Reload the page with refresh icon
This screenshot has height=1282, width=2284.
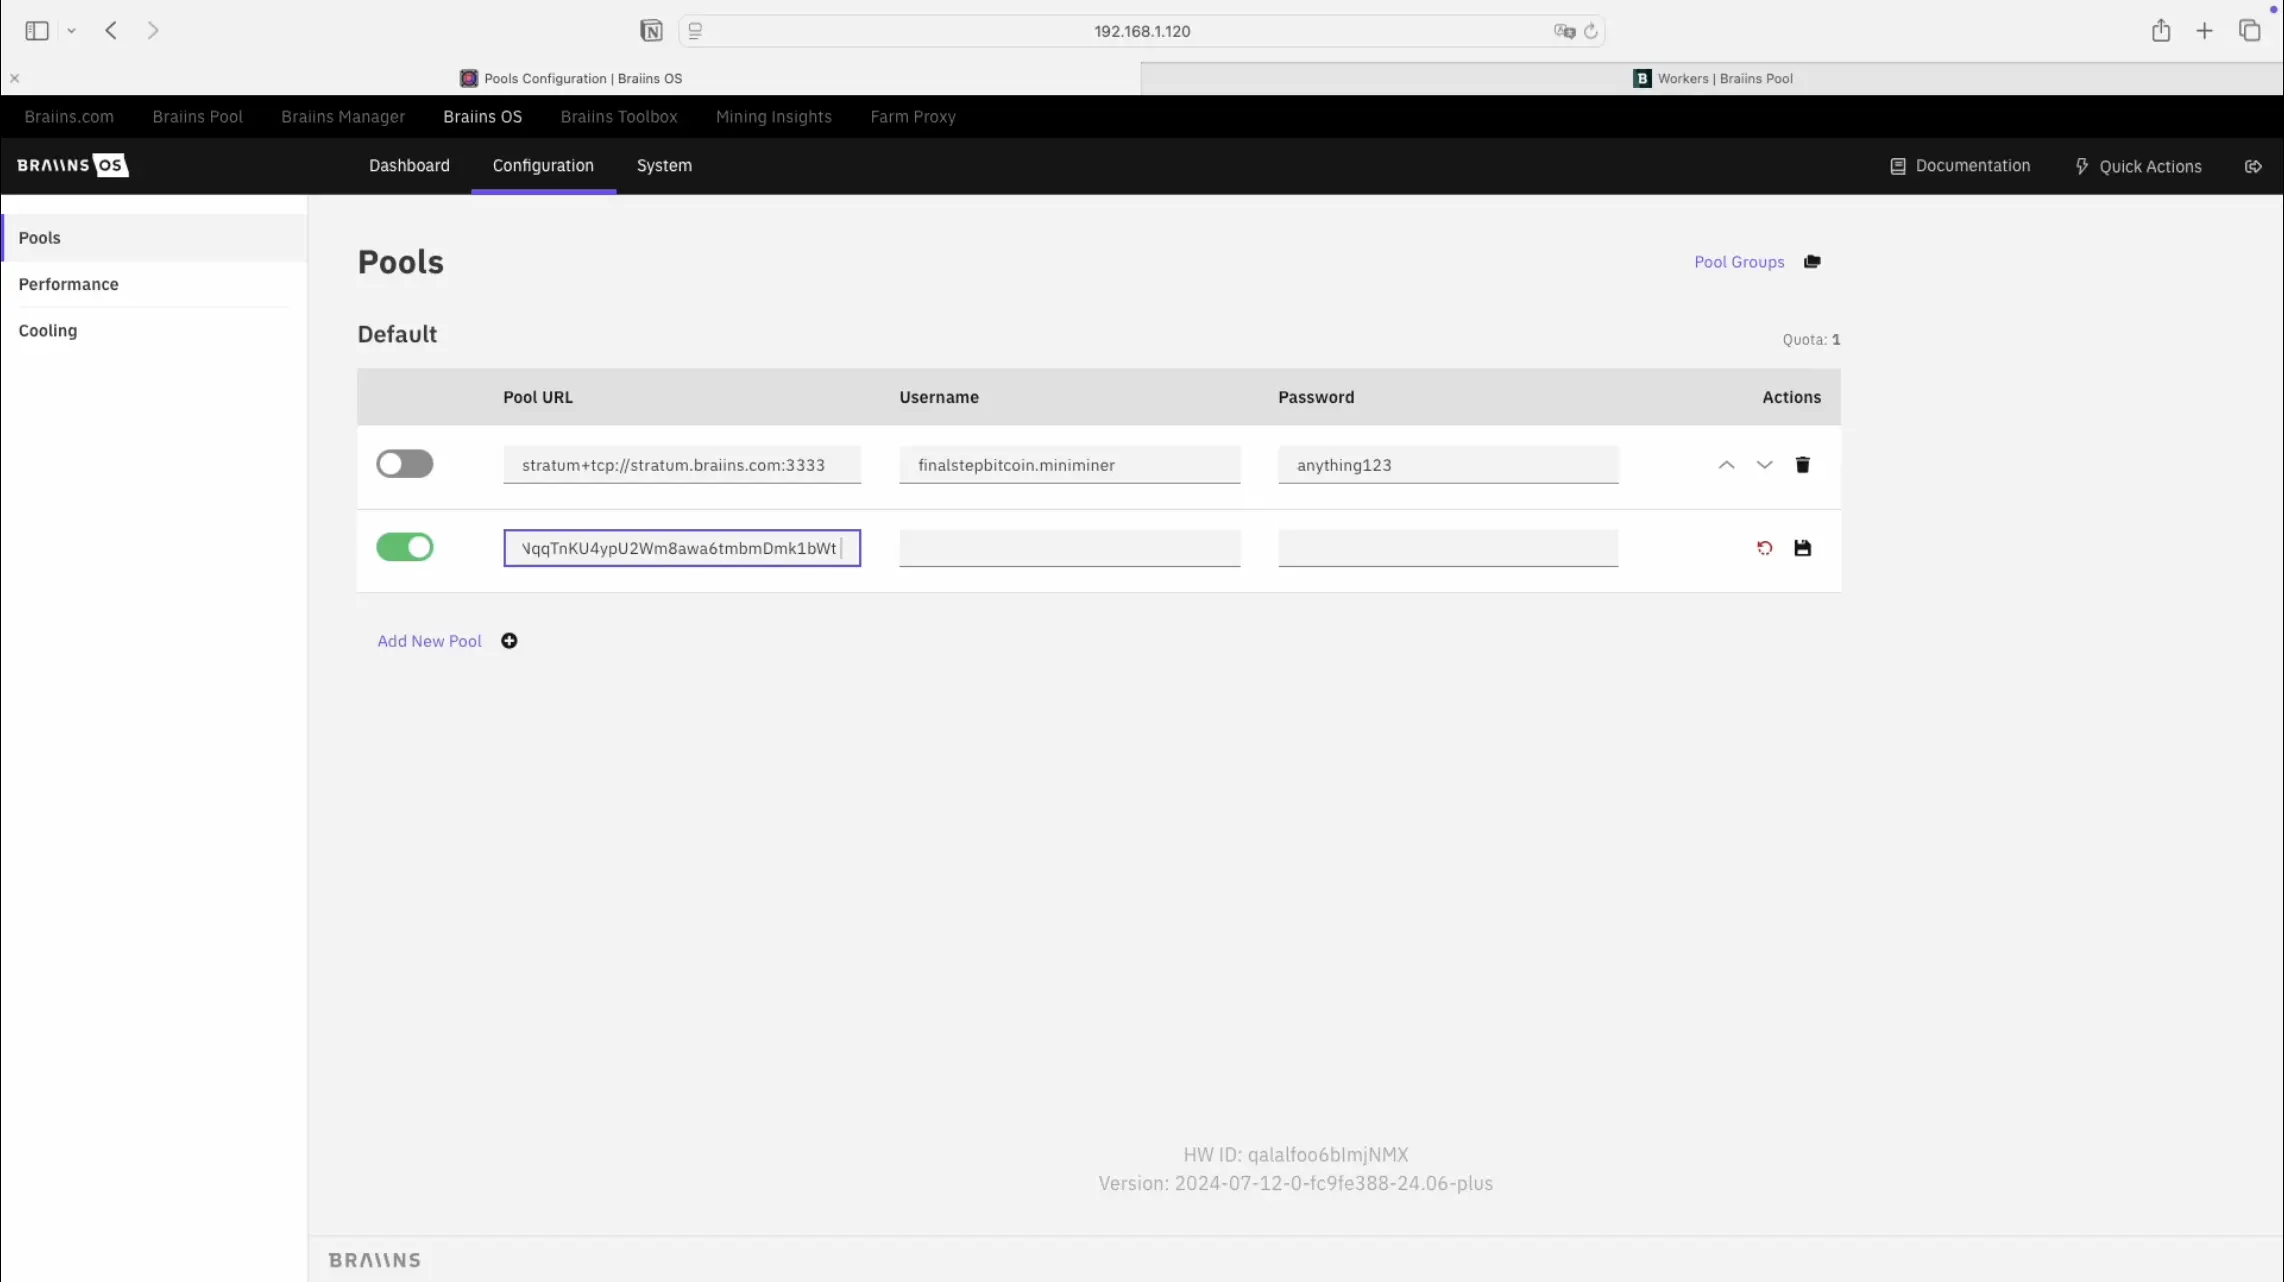click(x=1591, y=31)
